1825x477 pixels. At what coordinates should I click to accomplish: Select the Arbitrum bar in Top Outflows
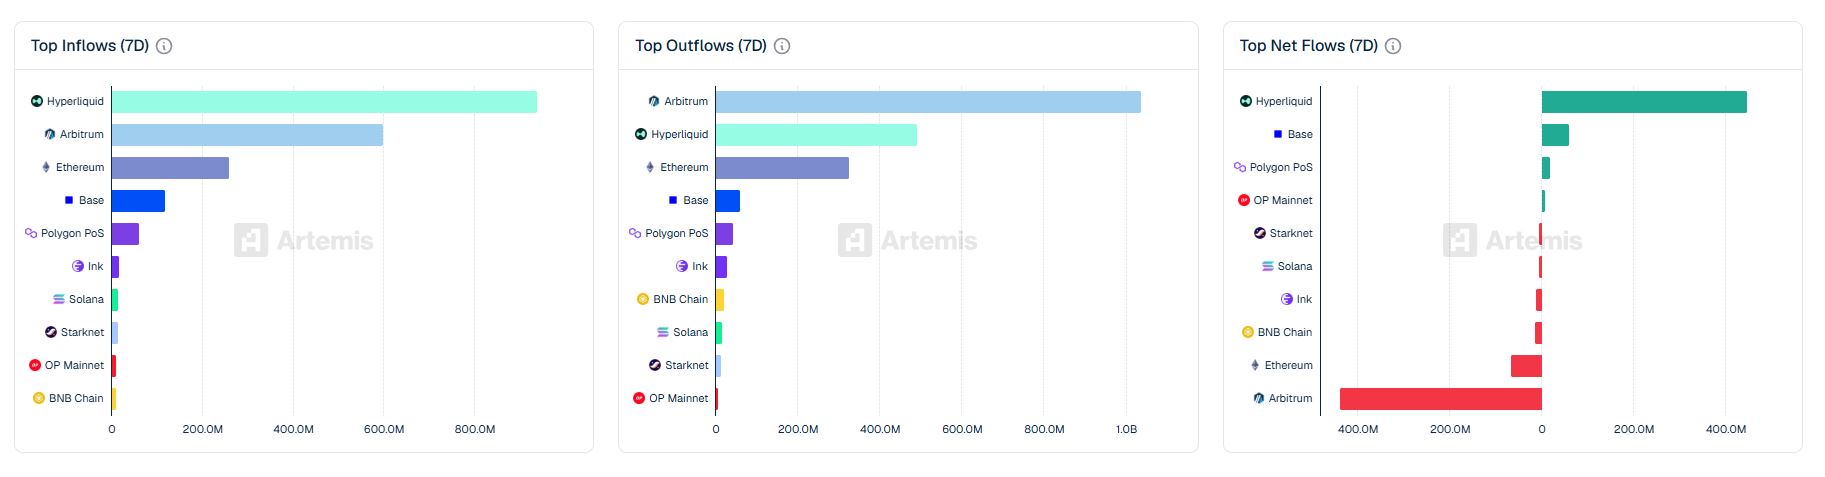(928, 102)
